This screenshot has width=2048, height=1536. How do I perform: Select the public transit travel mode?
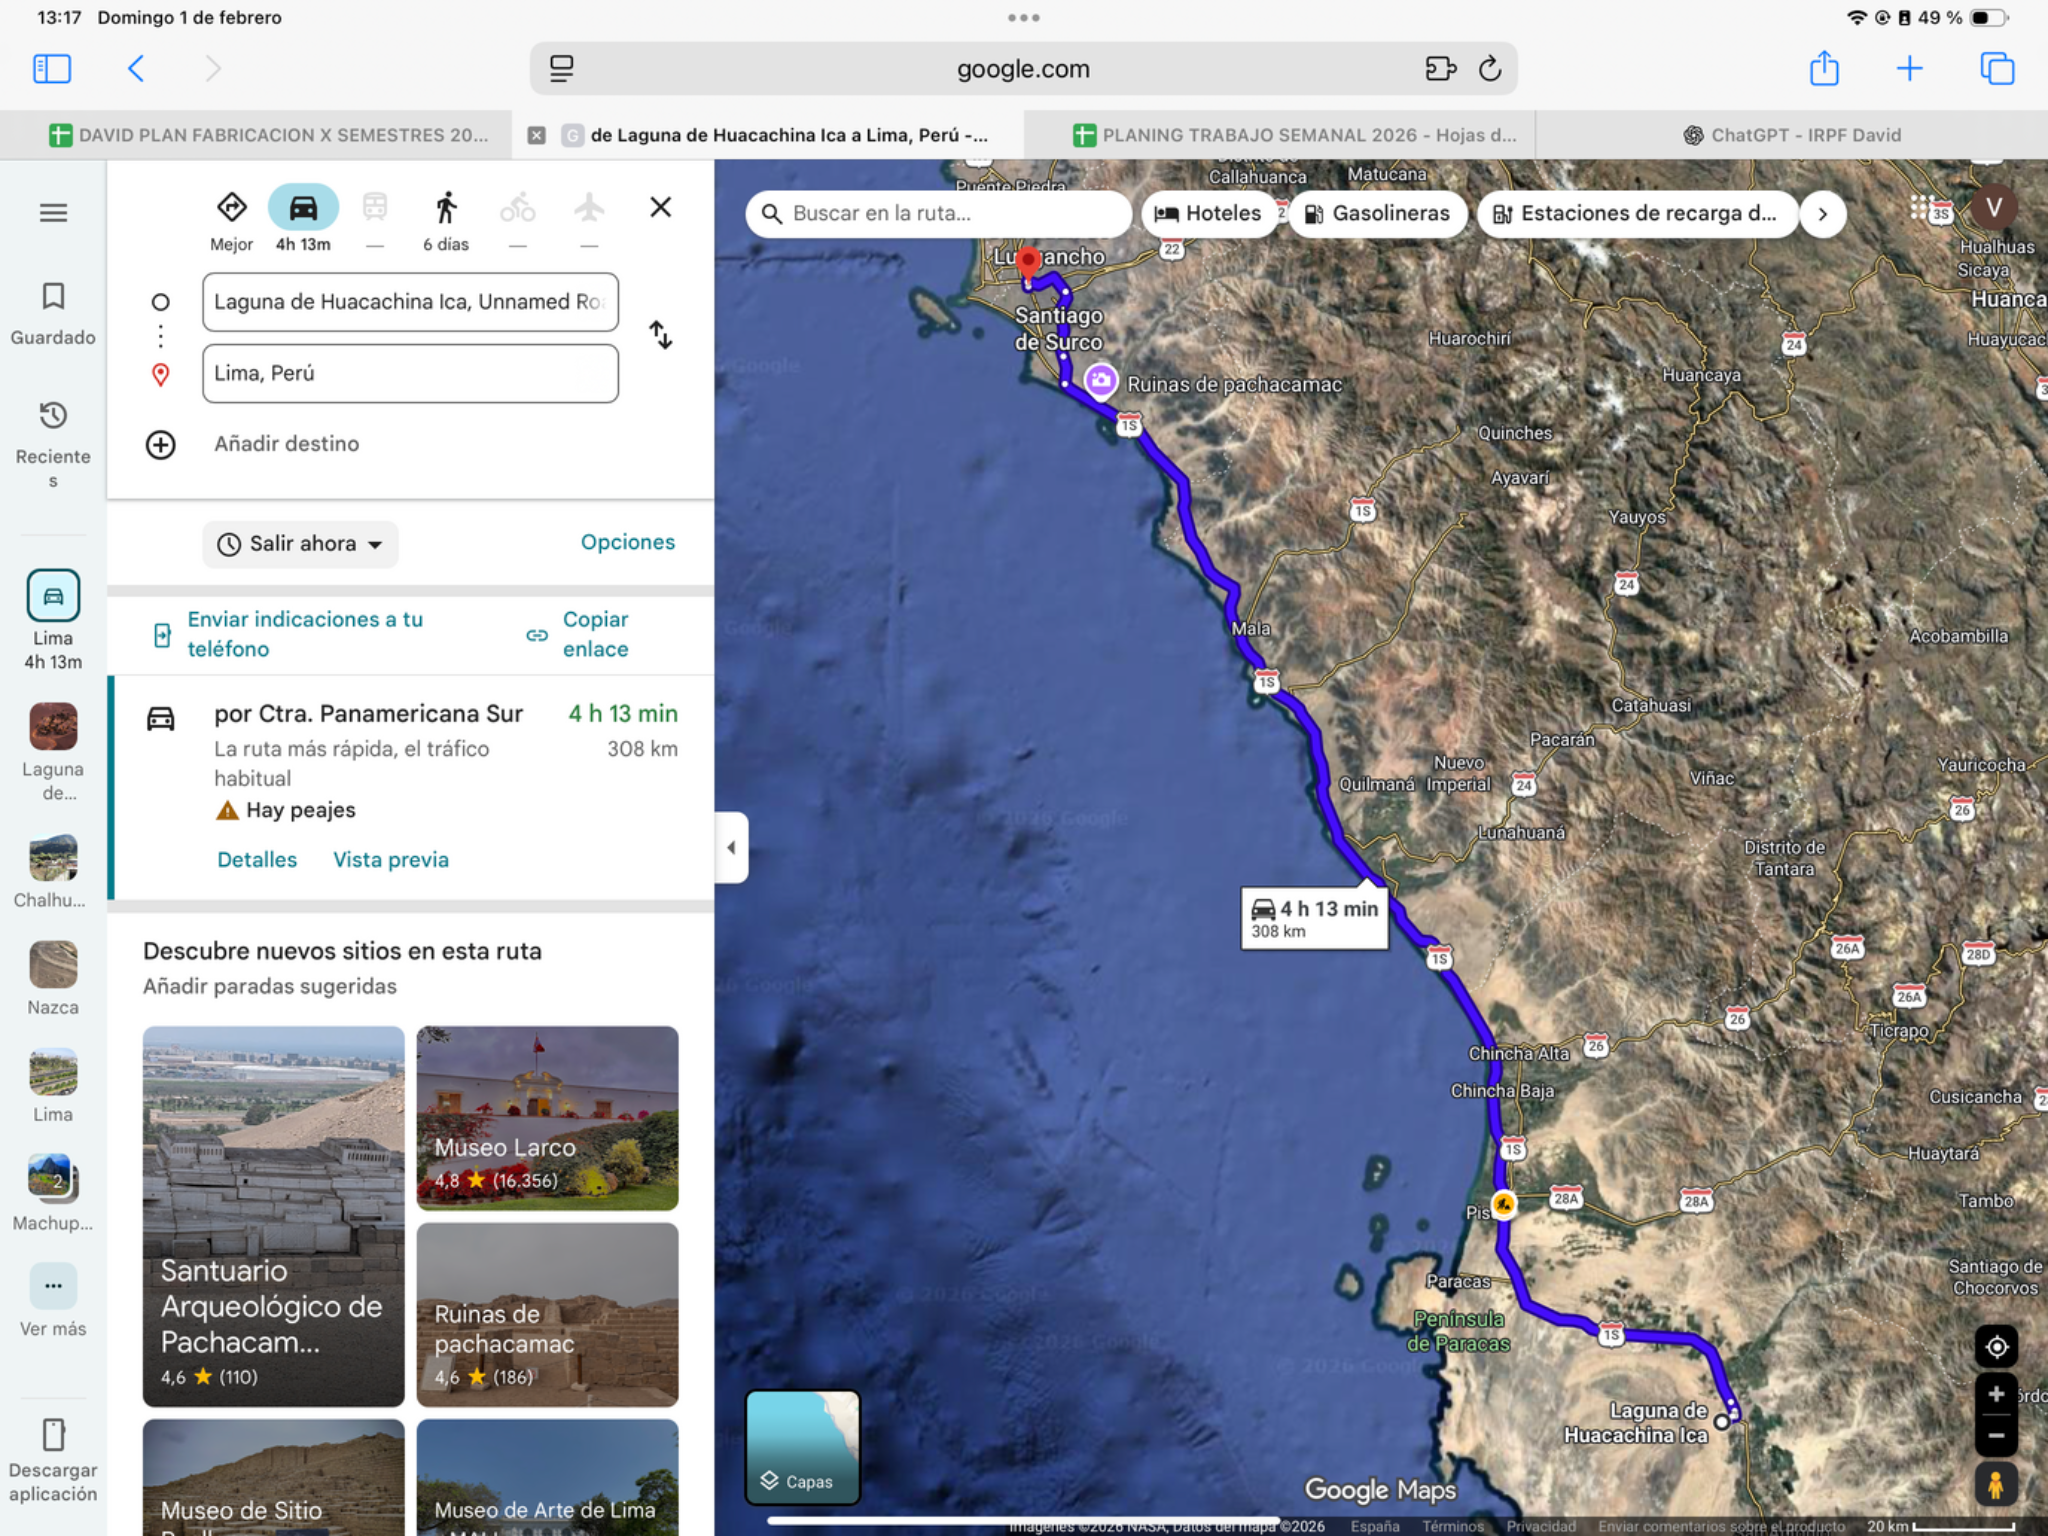(375, 220)
